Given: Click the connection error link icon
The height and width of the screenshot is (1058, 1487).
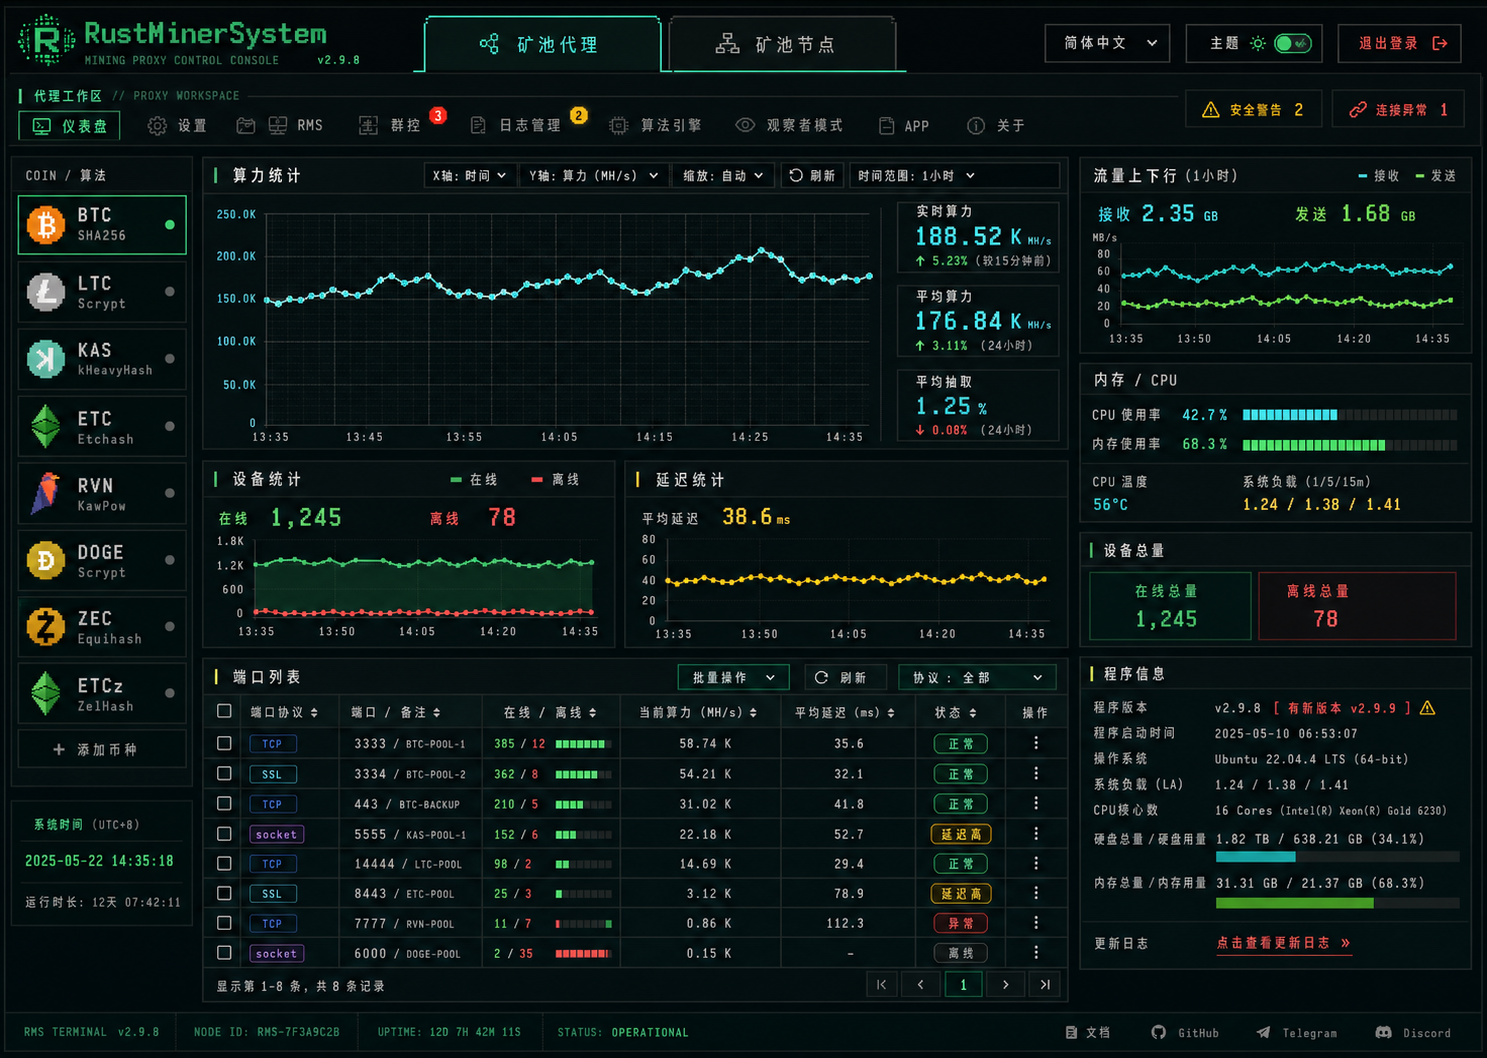Looking at the screenshot, I should [x=1357, y=110].
